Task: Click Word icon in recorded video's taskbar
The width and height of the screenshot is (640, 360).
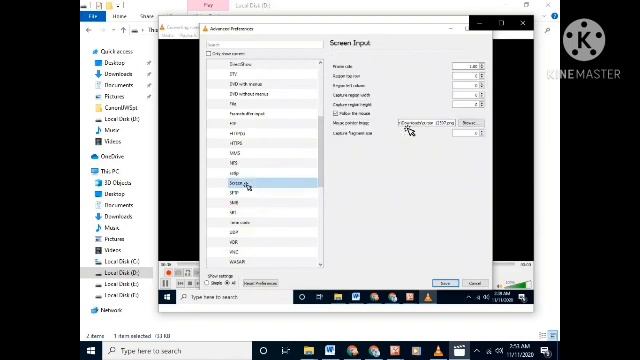Action: coord(356,297)
